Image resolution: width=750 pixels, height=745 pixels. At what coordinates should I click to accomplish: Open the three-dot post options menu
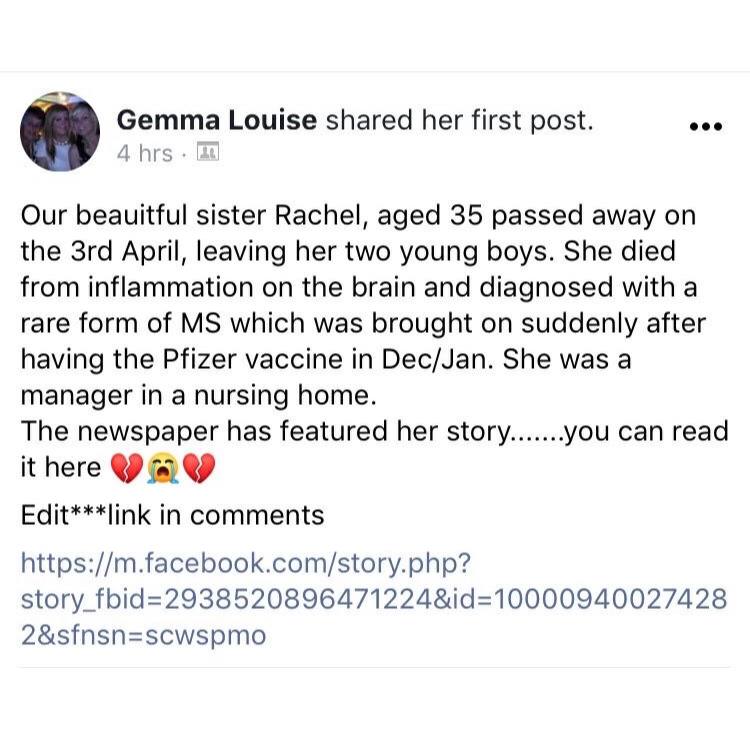tap(706, 127)
